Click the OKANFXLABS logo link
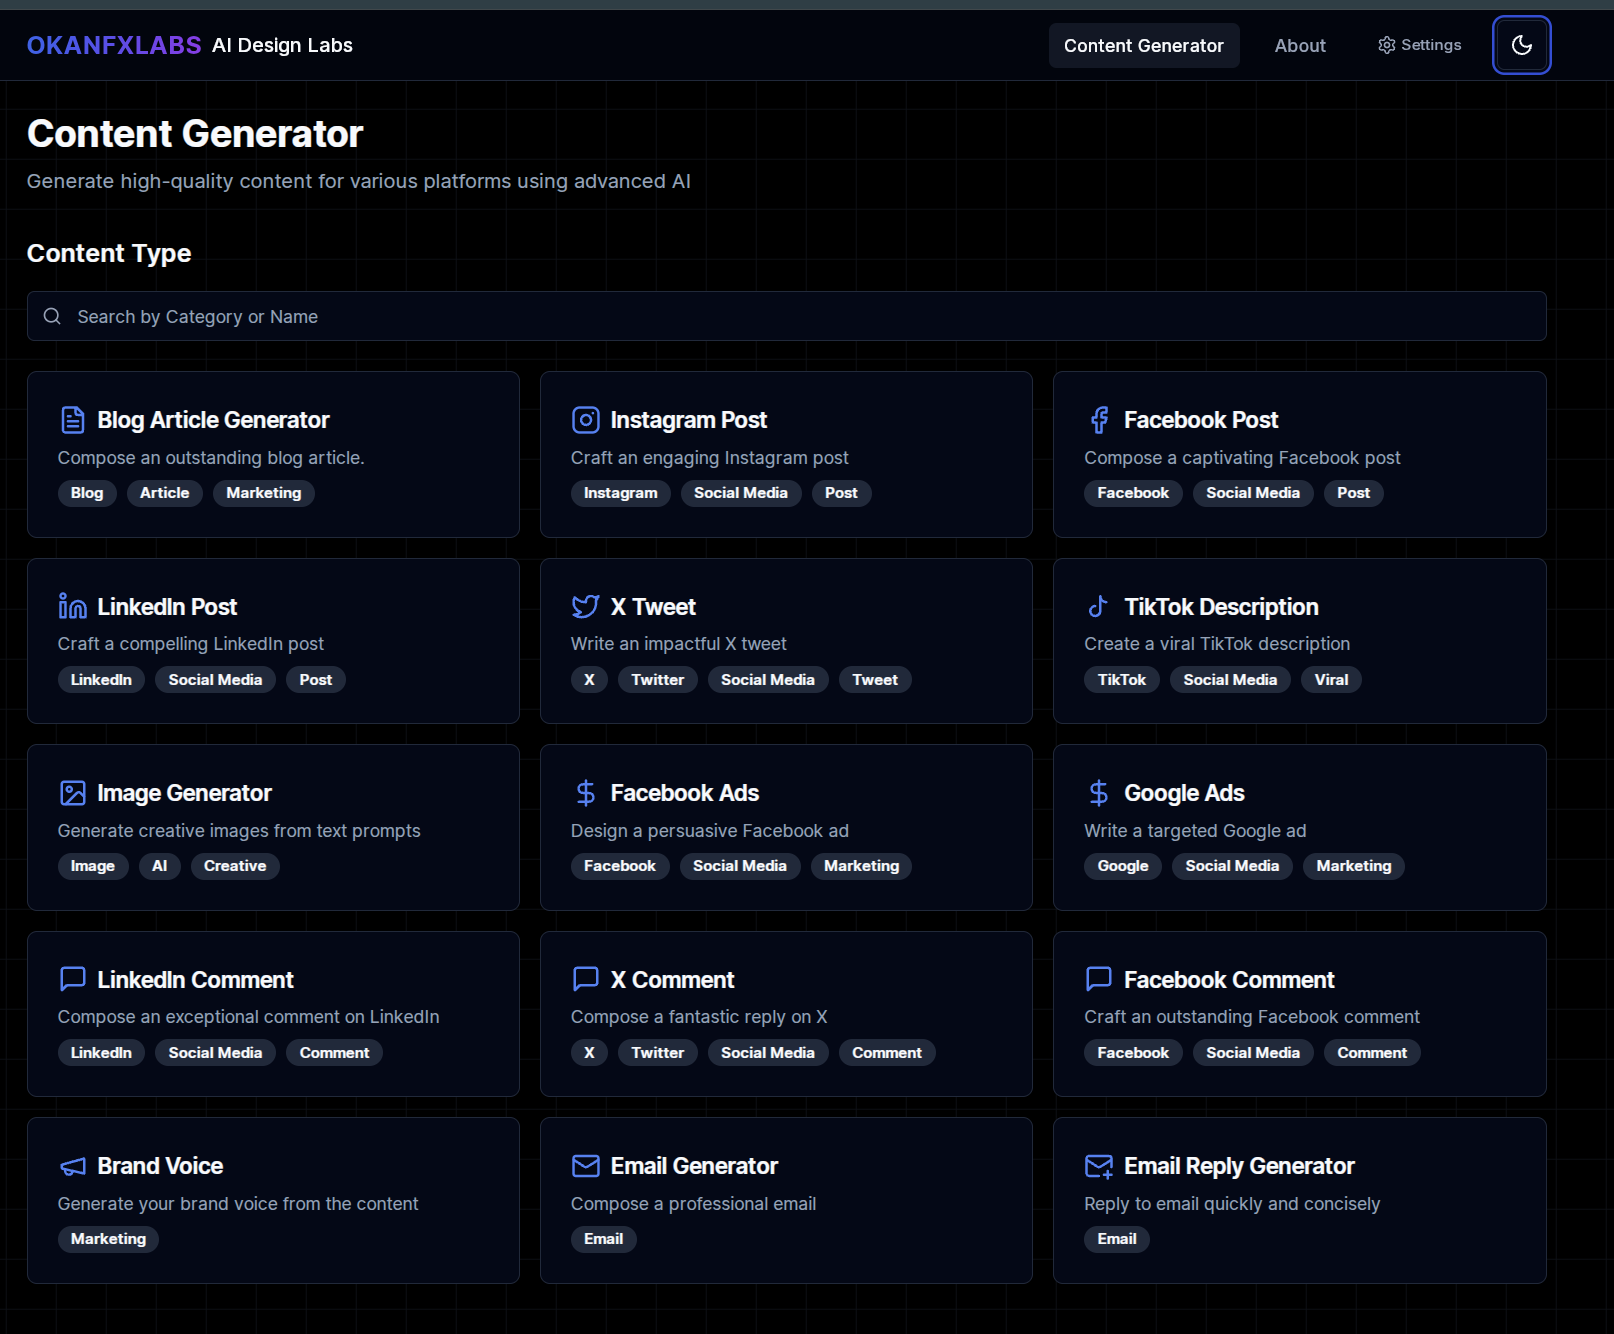This screenshot has height=1334, width=1614. coord(114,46)
